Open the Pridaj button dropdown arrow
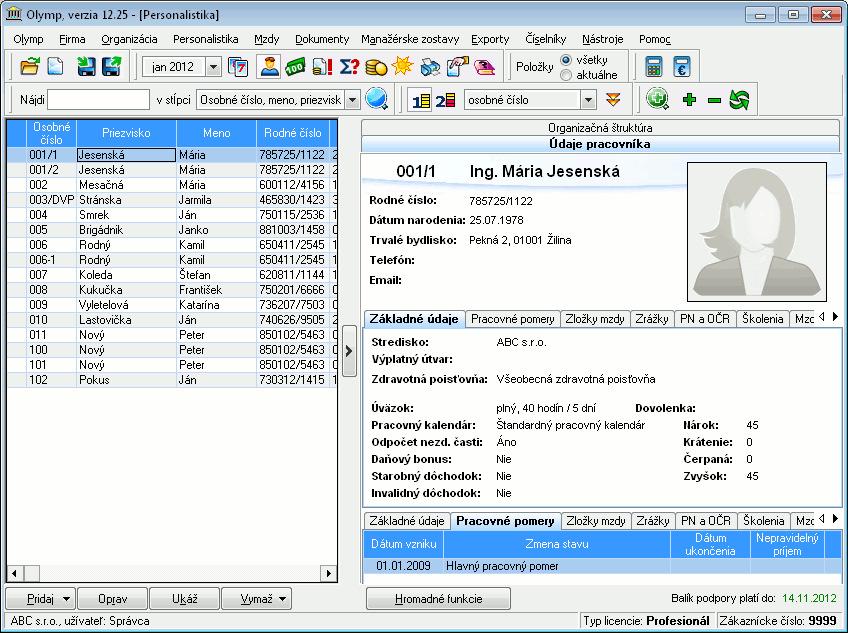Screen dimensions: 848x633 pyautogui.click(x=67, y=599)
